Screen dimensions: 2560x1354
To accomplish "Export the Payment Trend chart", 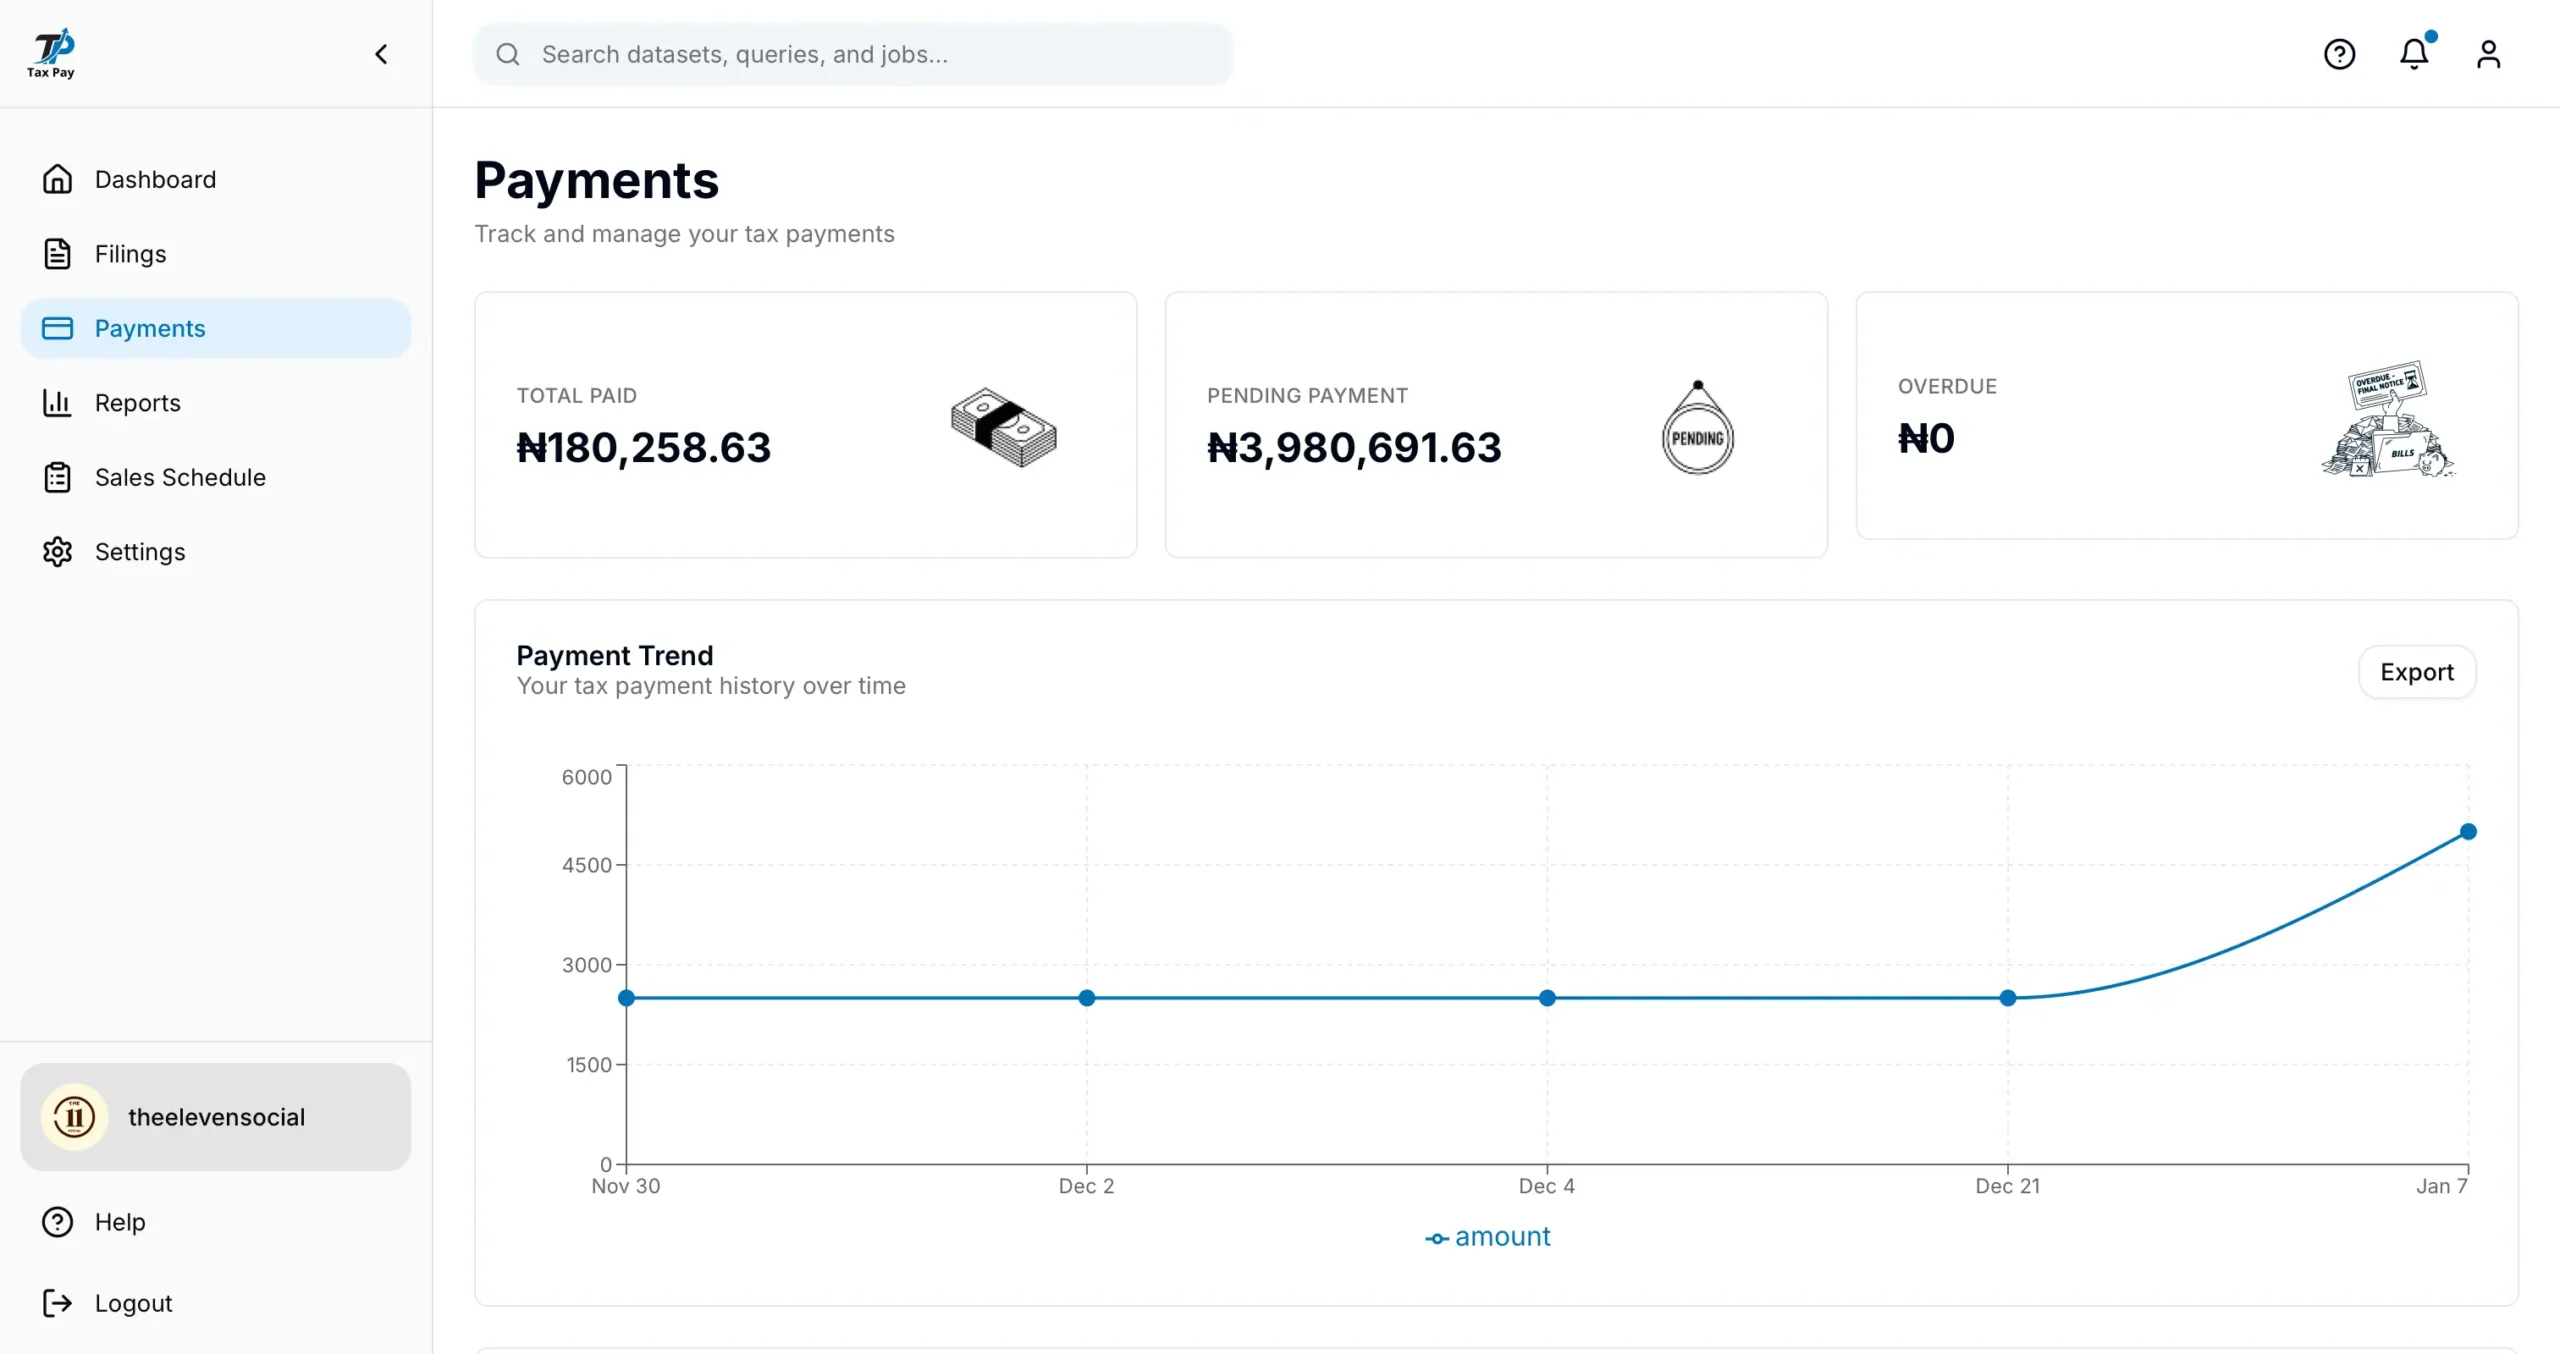I will [2416, 672].
